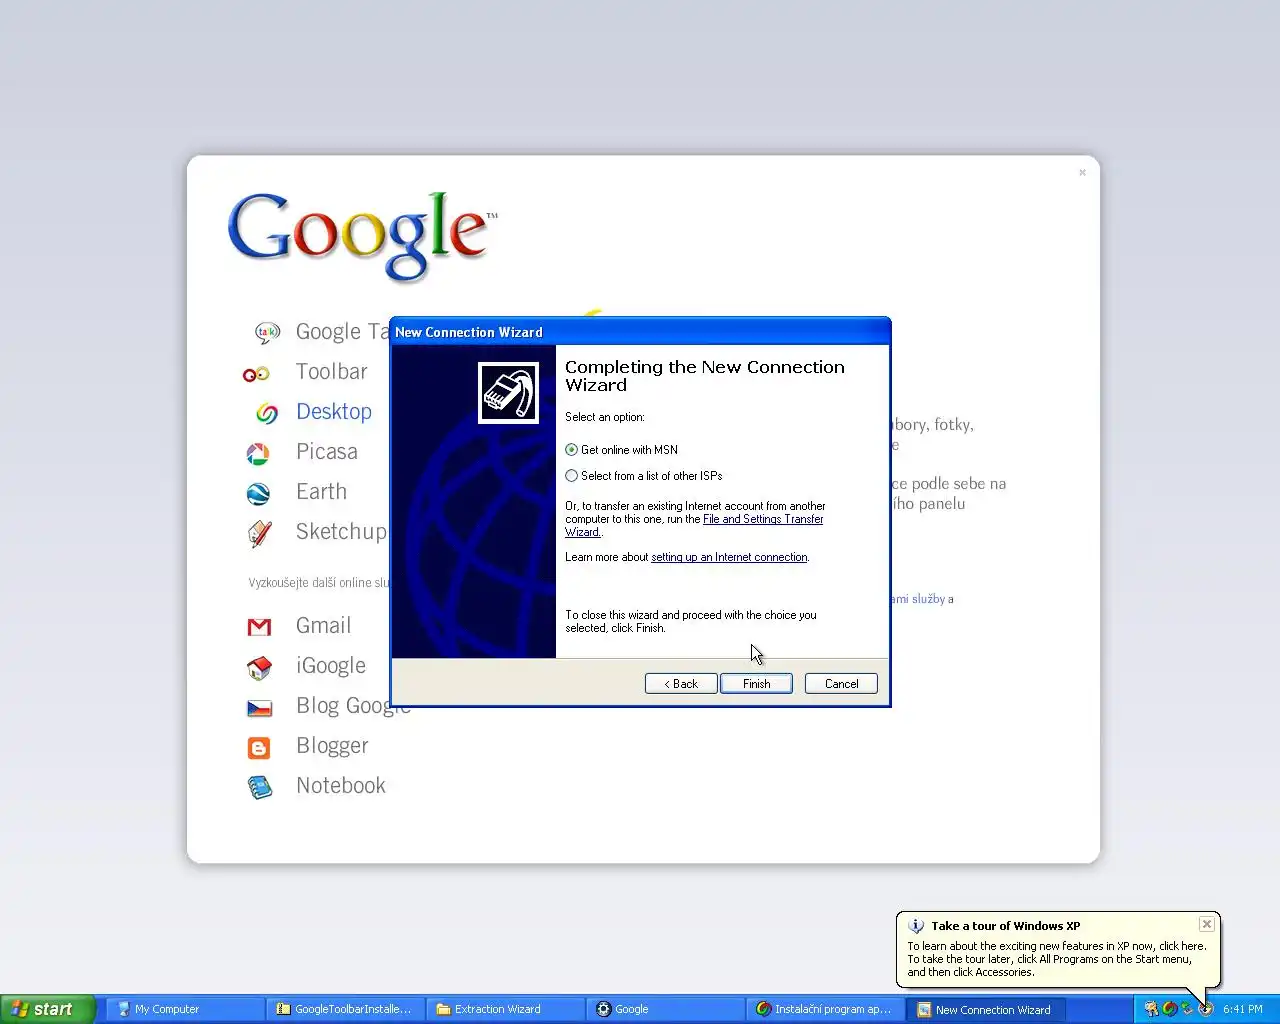Click the New Connection Wizard title bar

coord(640,332)
